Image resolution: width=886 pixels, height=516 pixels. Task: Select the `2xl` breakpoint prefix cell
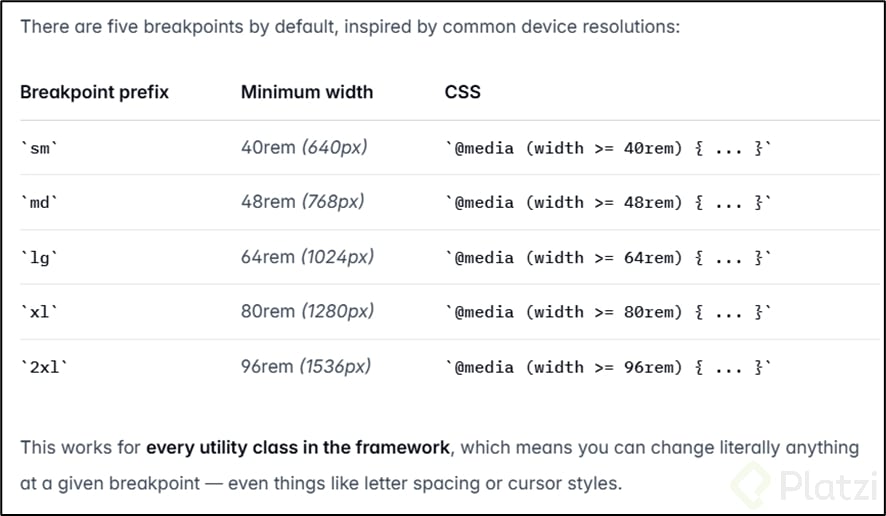[45, 367]
